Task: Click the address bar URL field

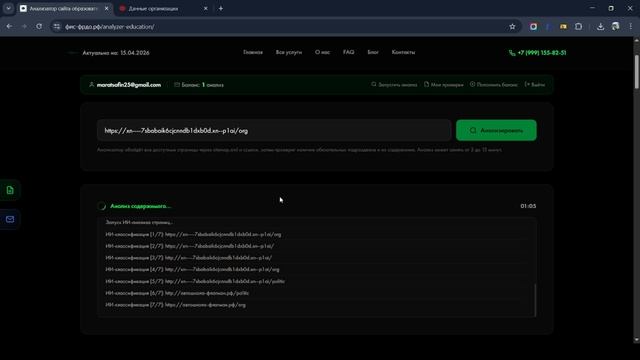Action: click(286, 27)
